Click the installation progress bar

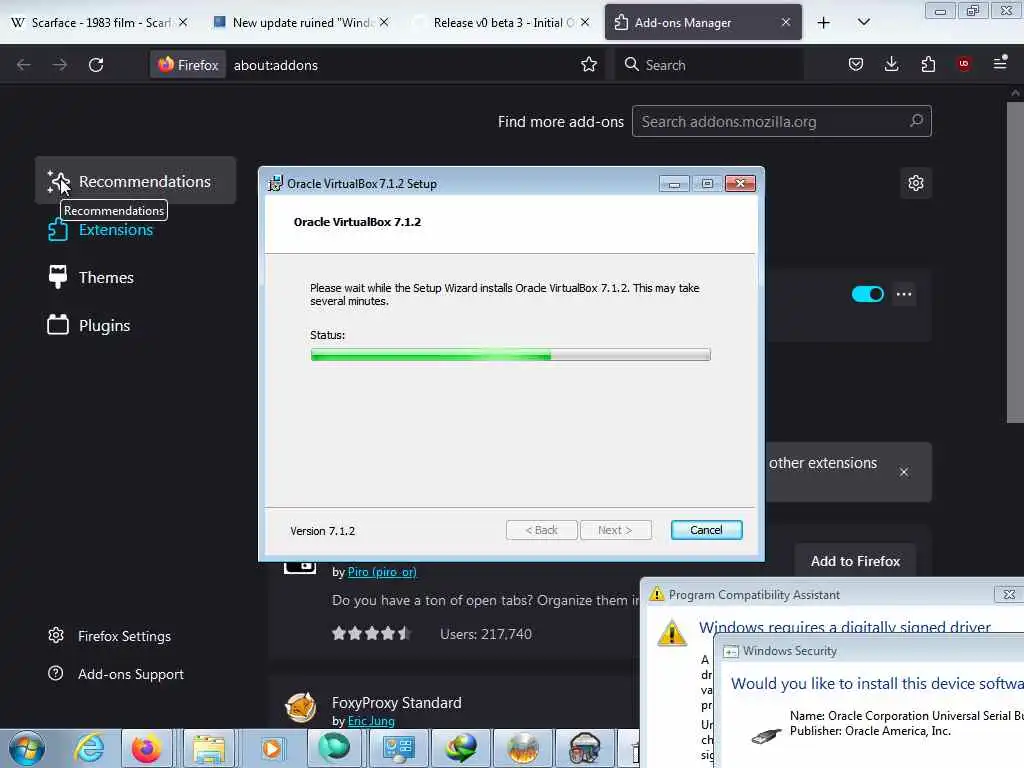tap(510, 355)
